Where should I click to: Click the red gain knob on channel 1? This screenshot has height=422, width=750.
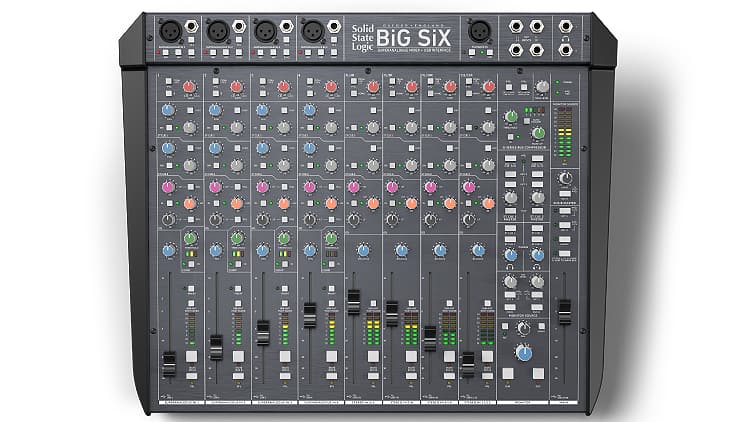click(189, 87)
